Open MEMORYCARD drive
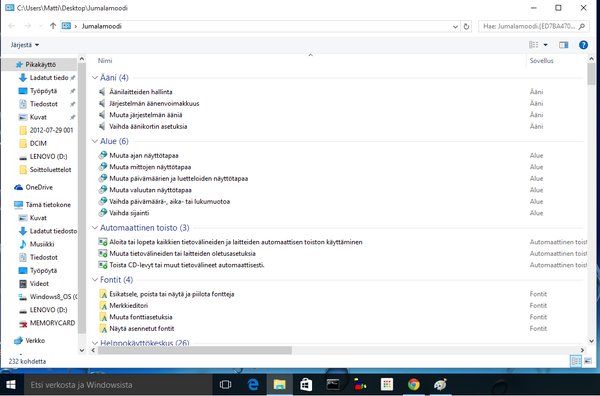Image resolution: width=600 pixels, height=396 pixels. 47,323
